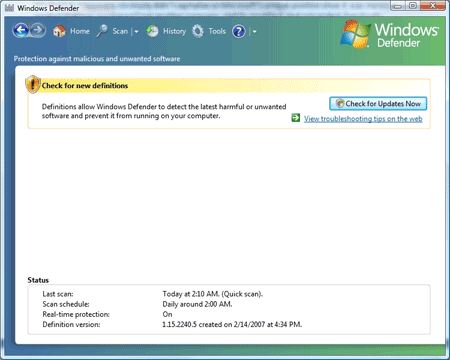Select the 'Check for new definitions' heading

pyautogui.click(x=85, y=86)
